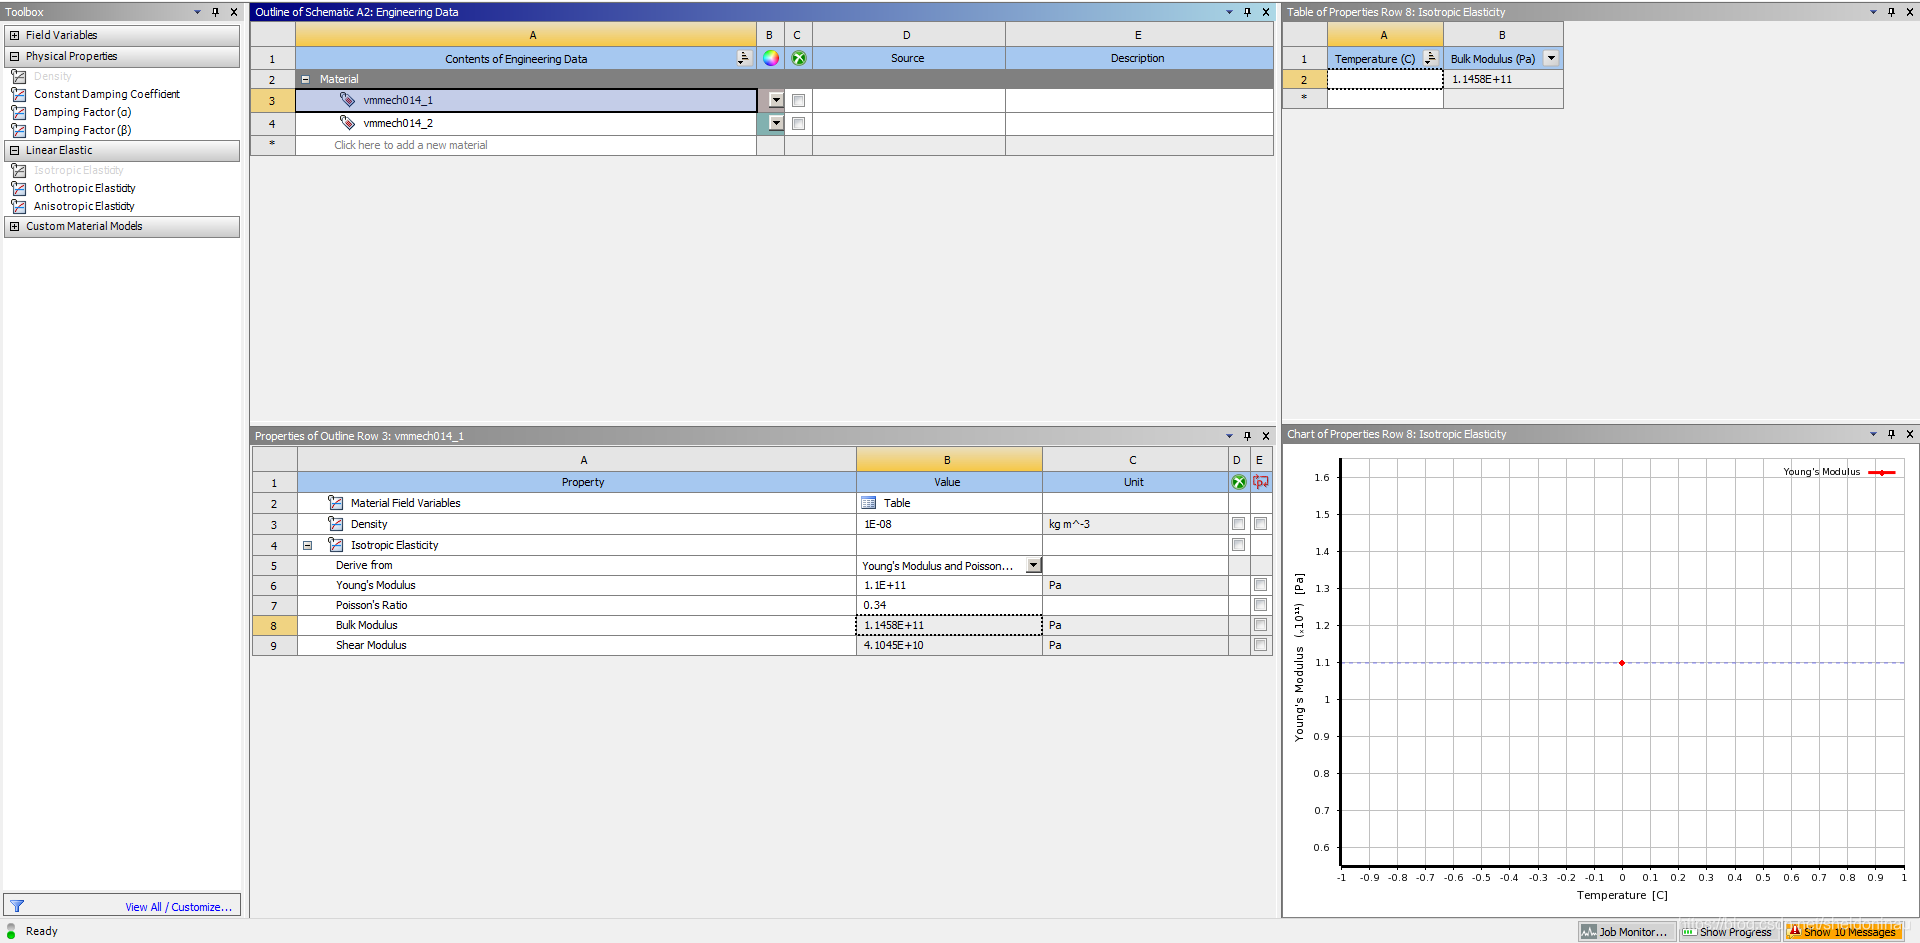Image resolution: width=1920 pixels, height=943 pixels.
Task: Expand the Field Variables group in Toolbox
Action: pos(15,35)
